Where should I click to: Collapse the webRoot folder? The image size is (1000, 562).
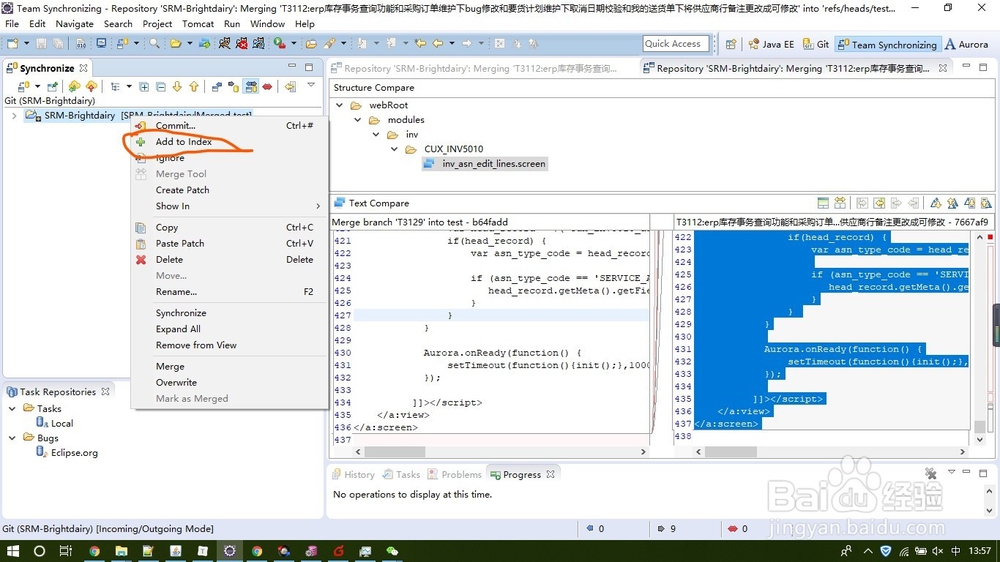(x=340, y=105)
